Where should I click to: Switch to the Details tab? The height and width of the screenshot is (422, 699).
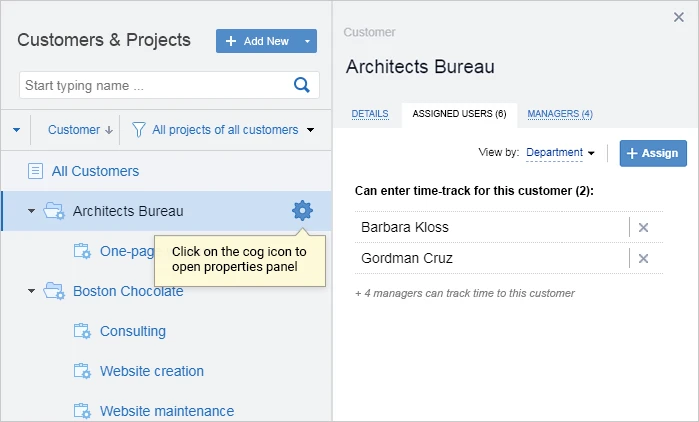pos(369,114)
